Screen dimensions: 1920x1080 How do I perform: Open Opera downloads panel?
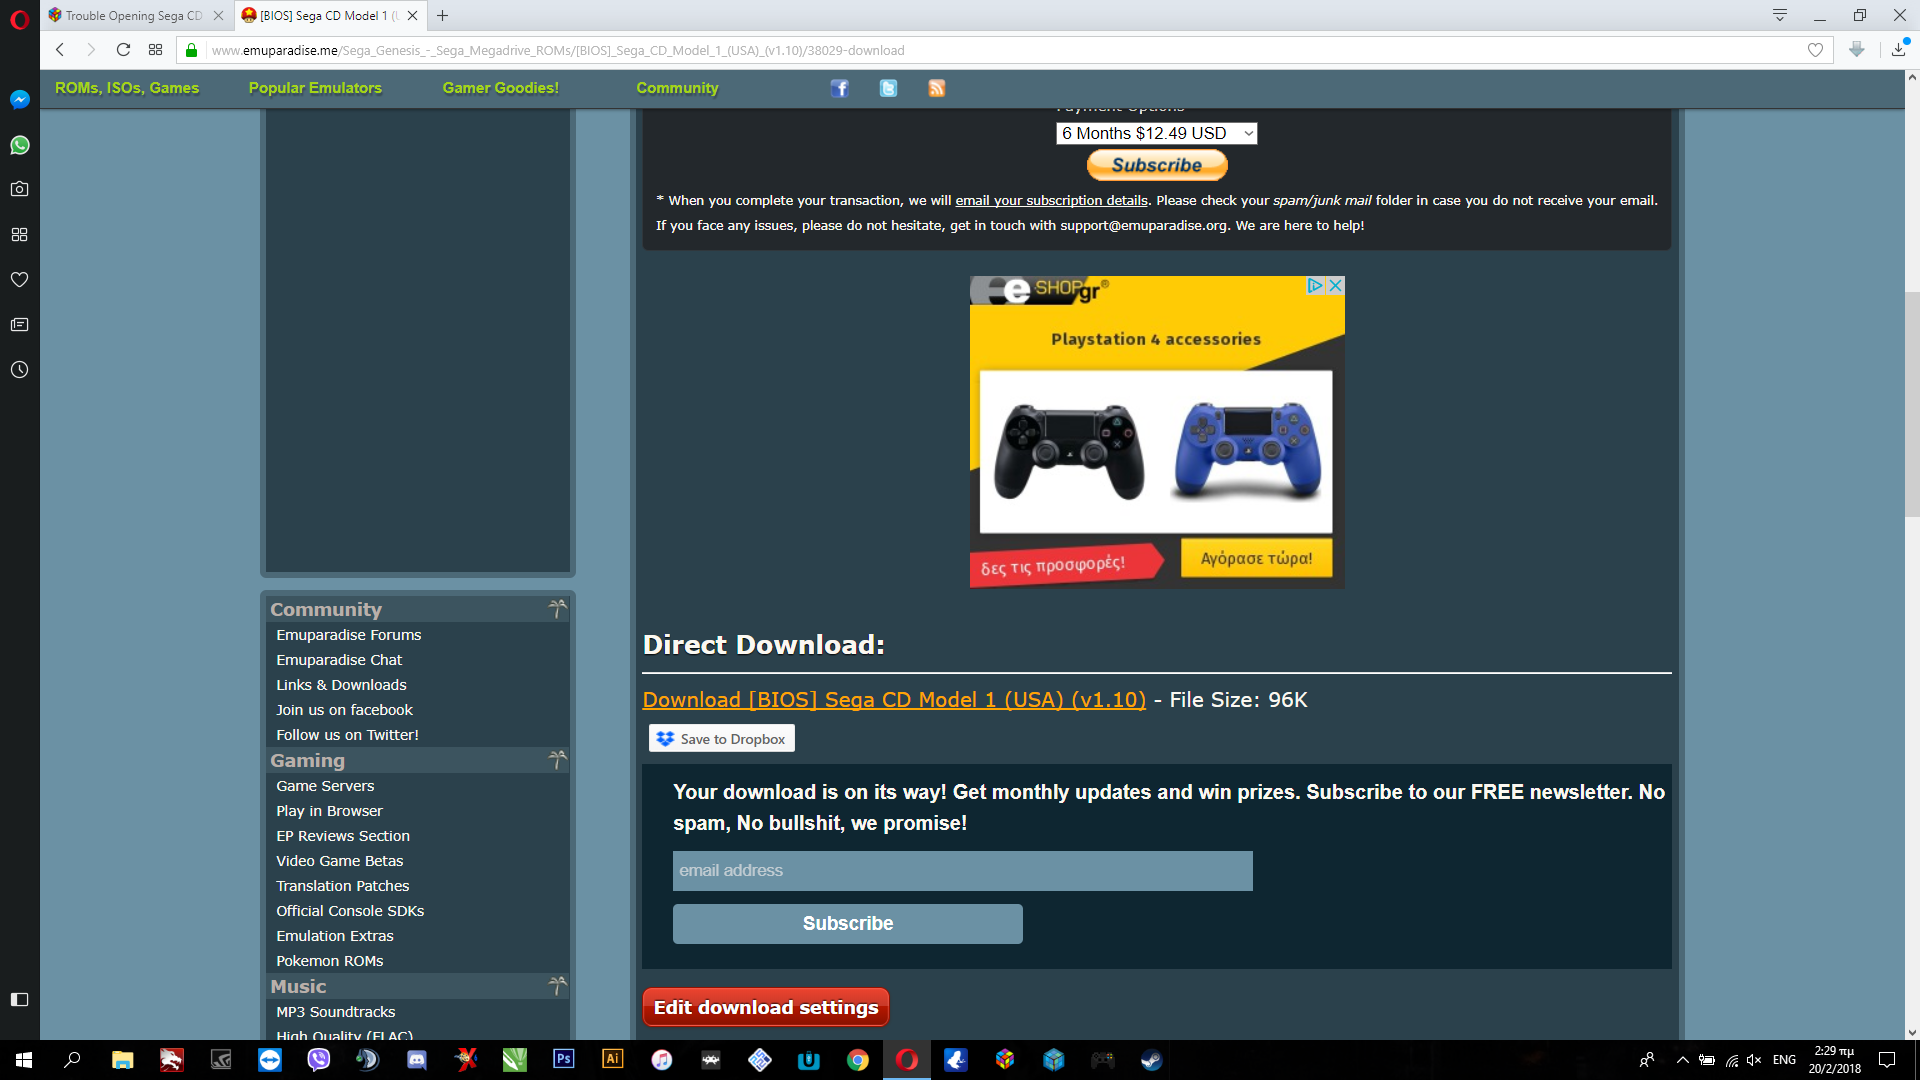(x=1898, y=50)
